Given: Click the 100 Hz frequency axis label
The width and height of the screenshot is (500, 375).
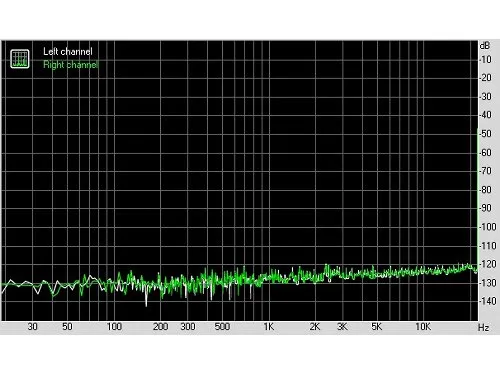Looking at the screenshot, I should (x=114, y=327).
